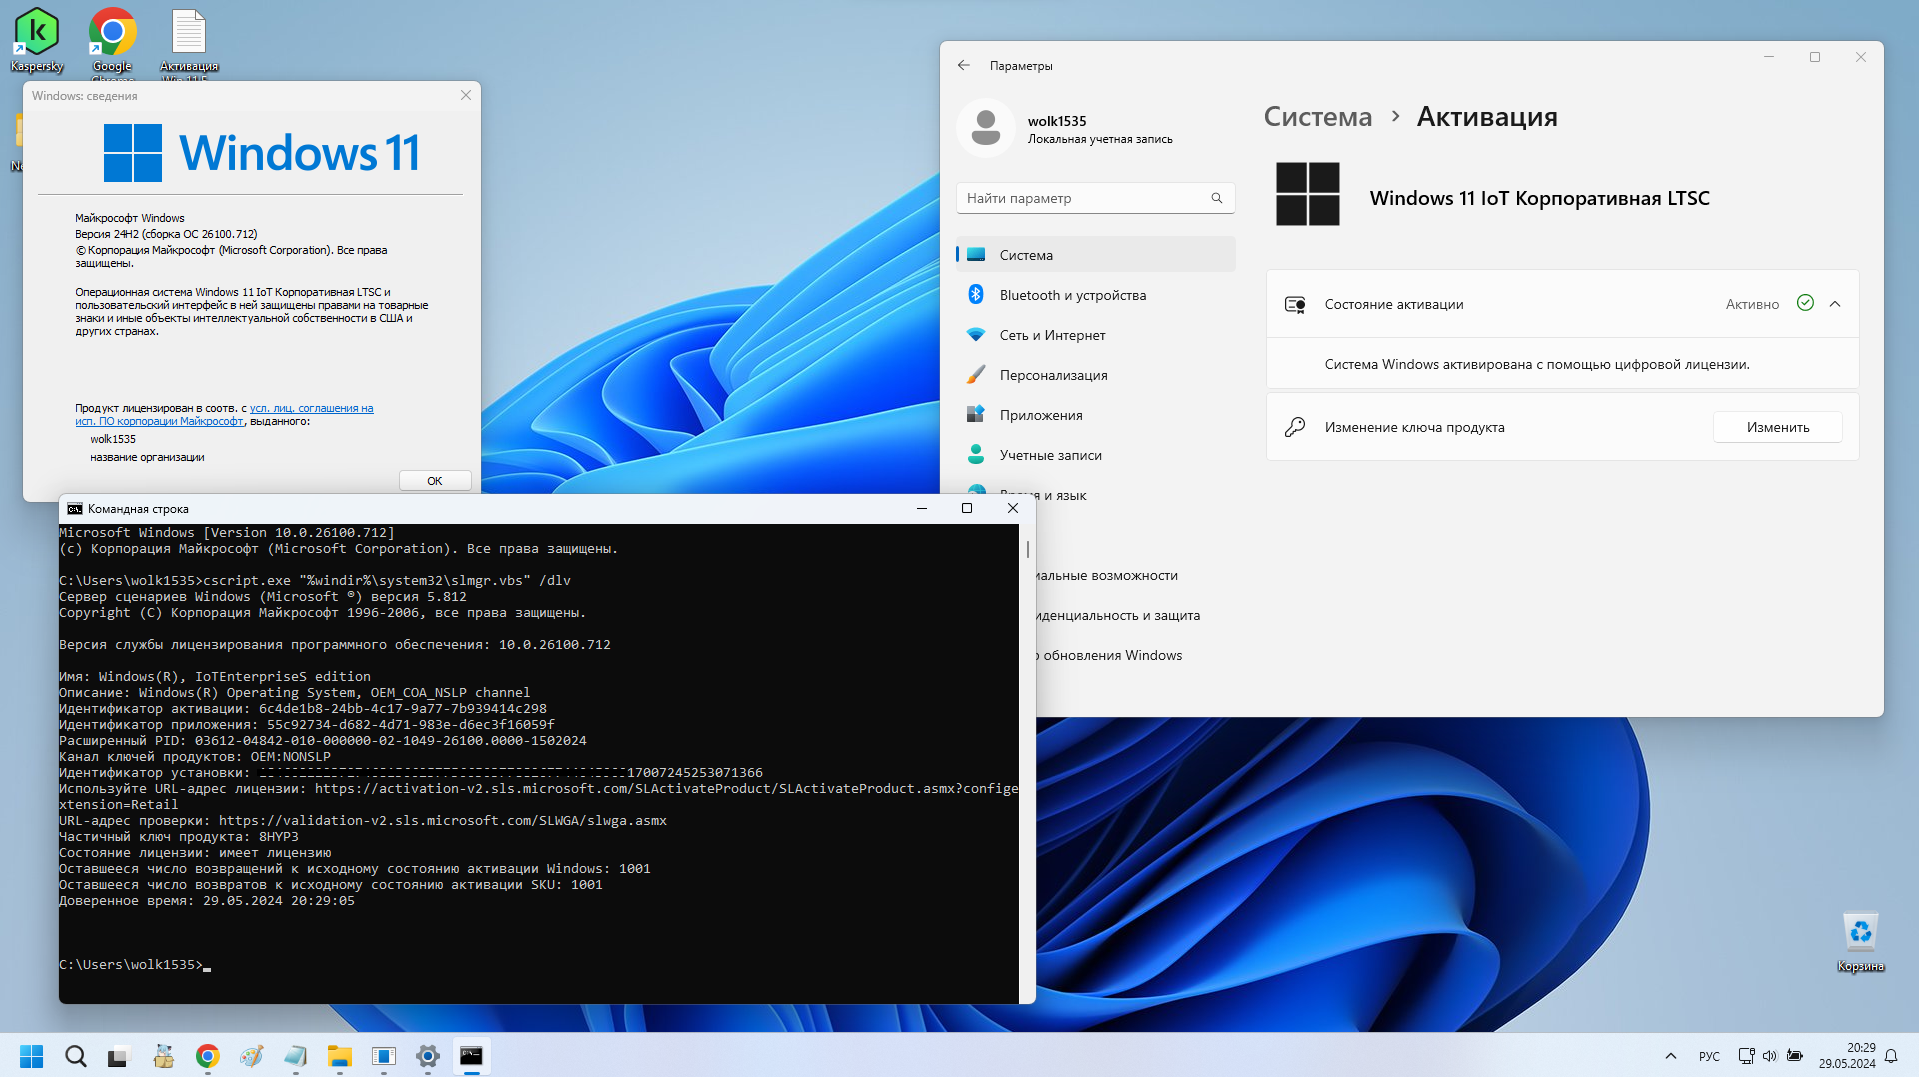Collapse the Состояние активации section chevron
This screenshot has width=1919, height=1077.
point(1835,304)
